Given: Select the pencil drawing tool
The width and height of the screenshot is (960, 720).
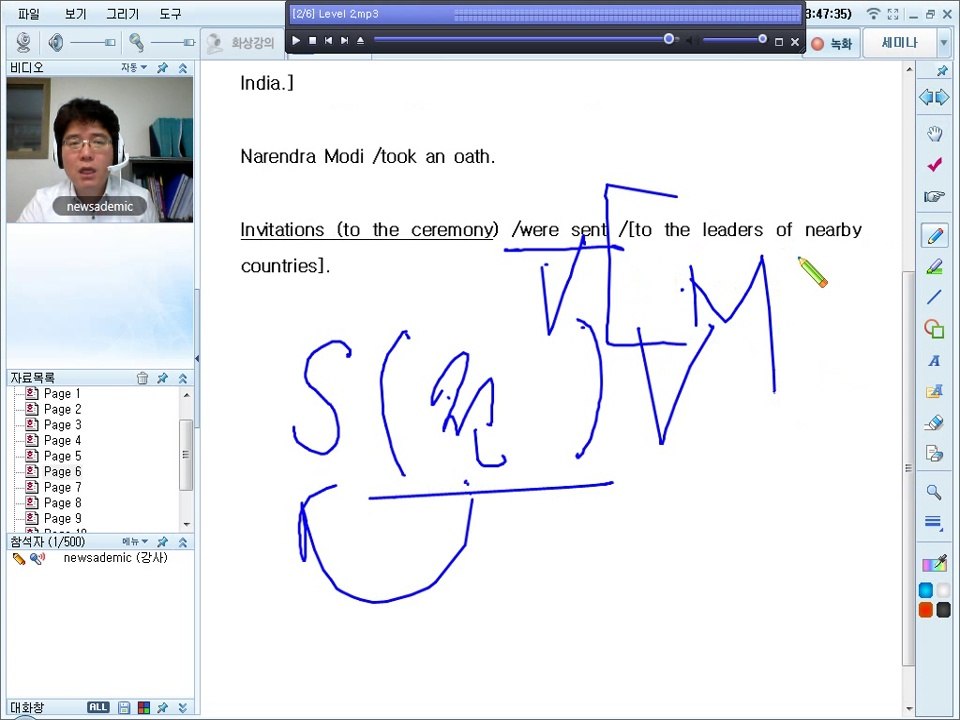Looking at the screenshot, I should (x=934, y=236).
